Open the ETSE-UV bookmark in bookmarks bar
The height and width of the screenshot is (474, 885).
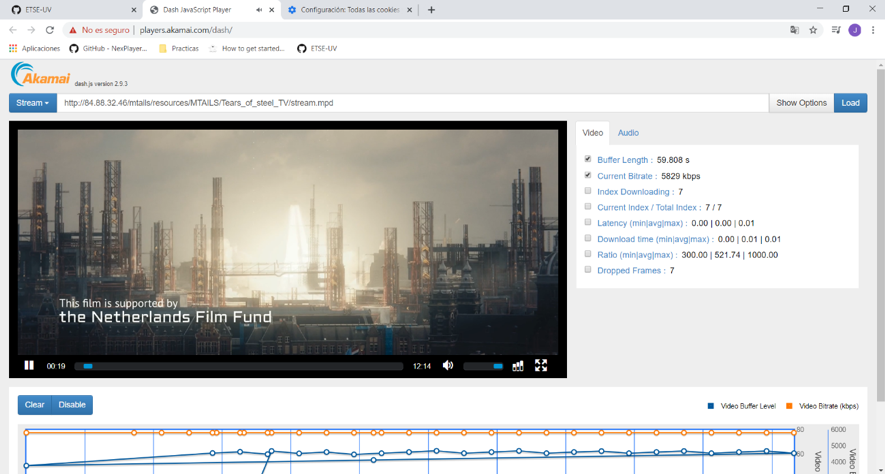317,49
